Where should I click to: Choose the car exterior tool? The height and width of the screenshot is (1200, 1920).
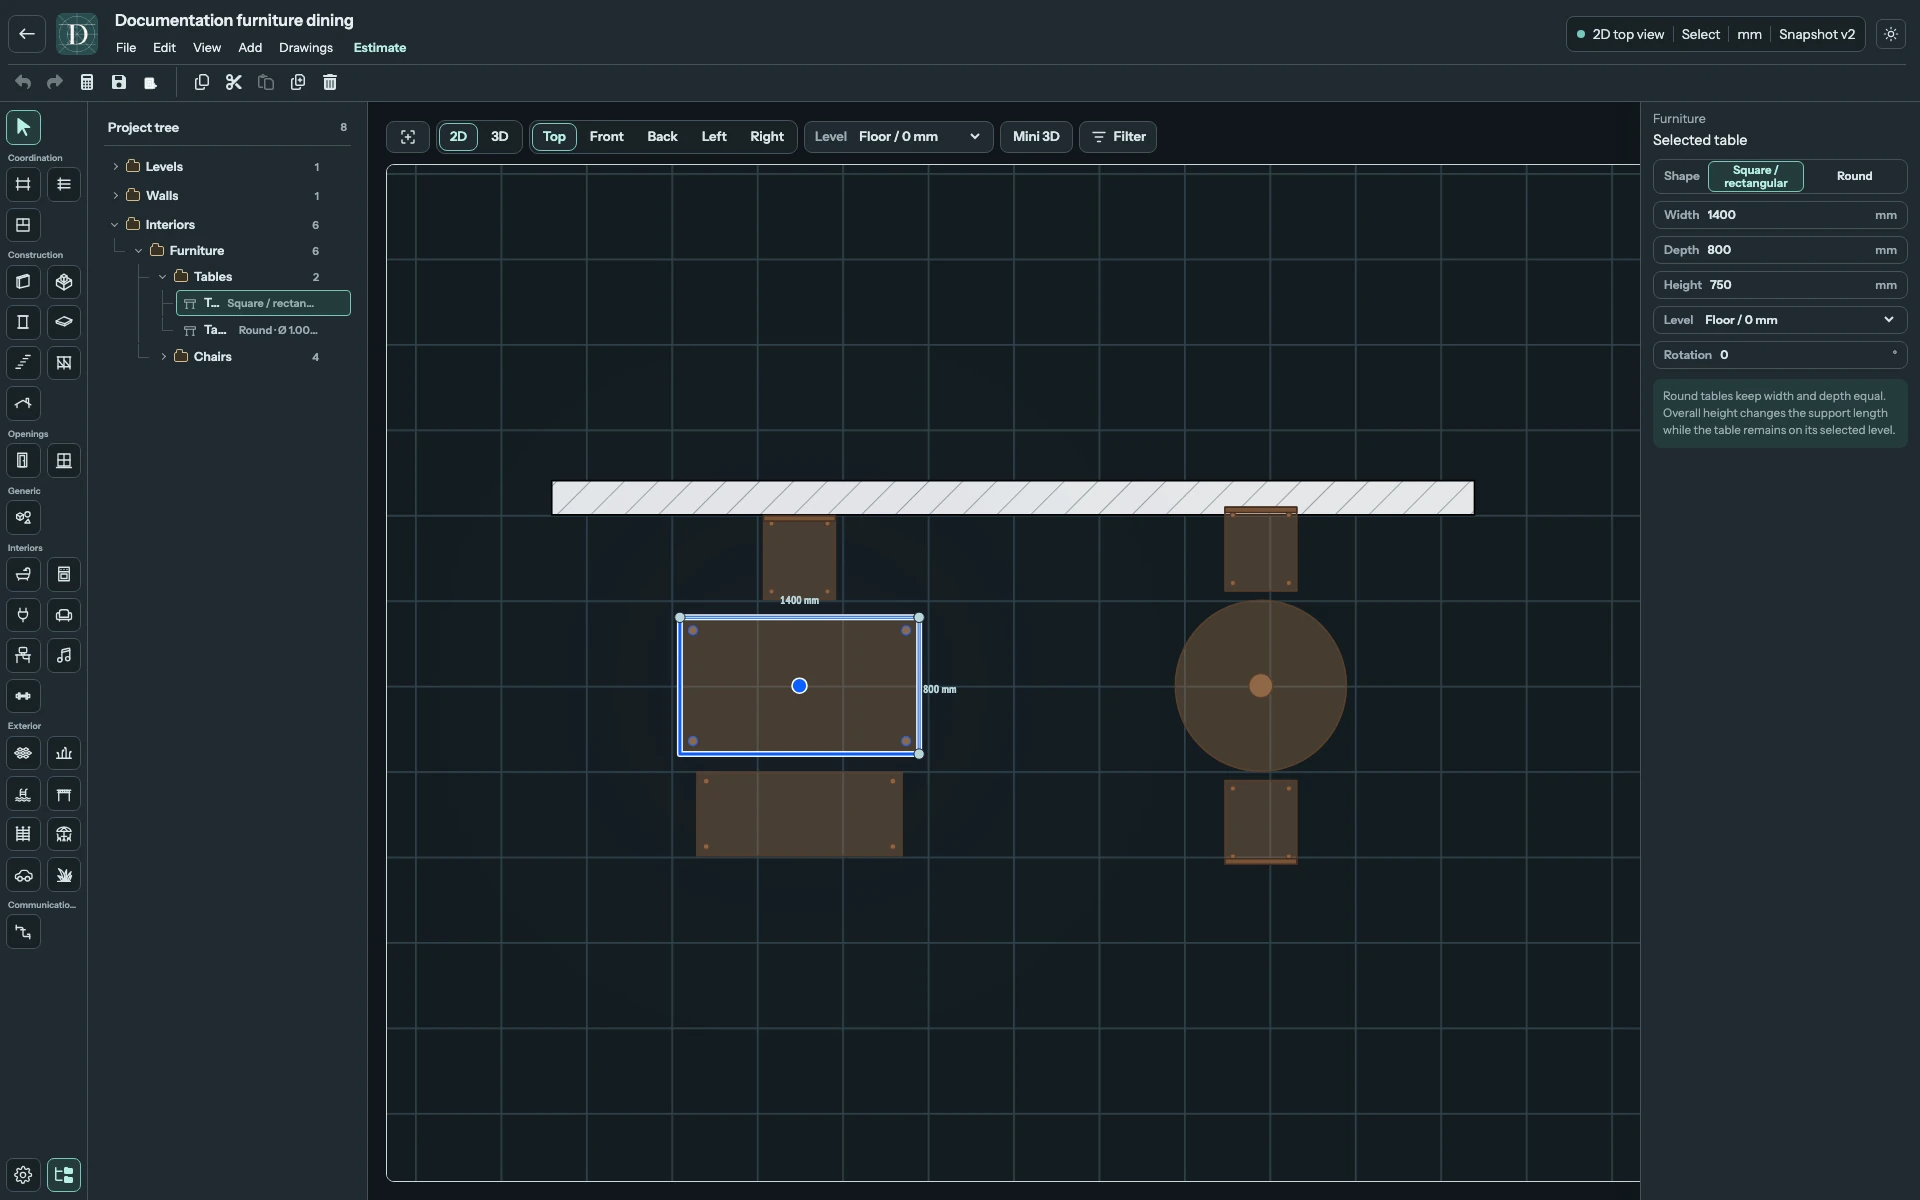(23, 875)
